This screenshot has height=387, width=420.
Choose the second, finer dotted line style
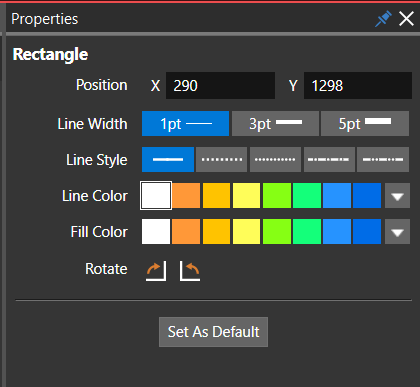click(x=275, y=159)
